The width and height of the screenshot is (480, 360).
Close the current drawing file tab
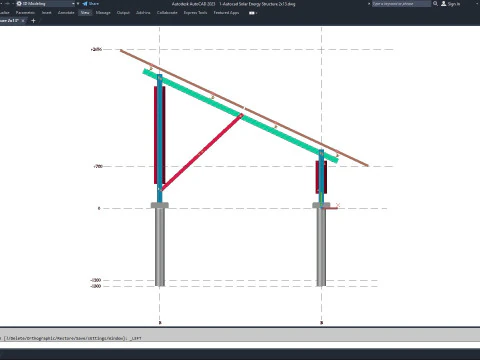[x=23, y=21]
